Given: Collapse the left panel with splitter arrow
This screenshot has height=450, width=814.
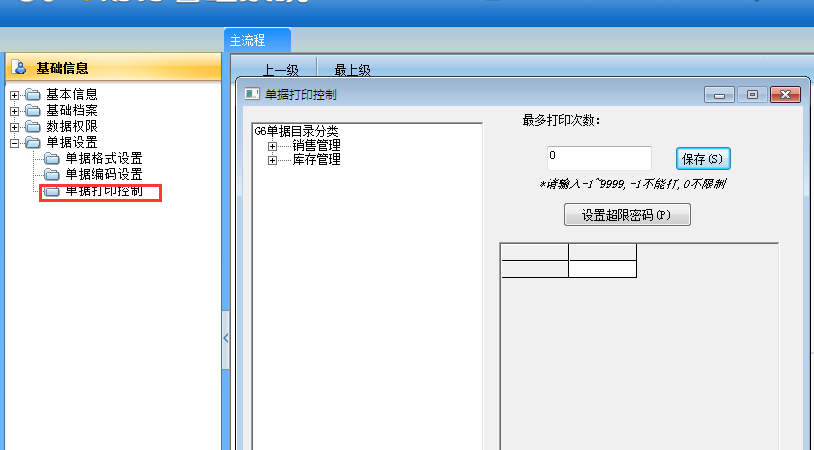Looking at the screenshot, I should pyautogui.click(x=225, y=339).
